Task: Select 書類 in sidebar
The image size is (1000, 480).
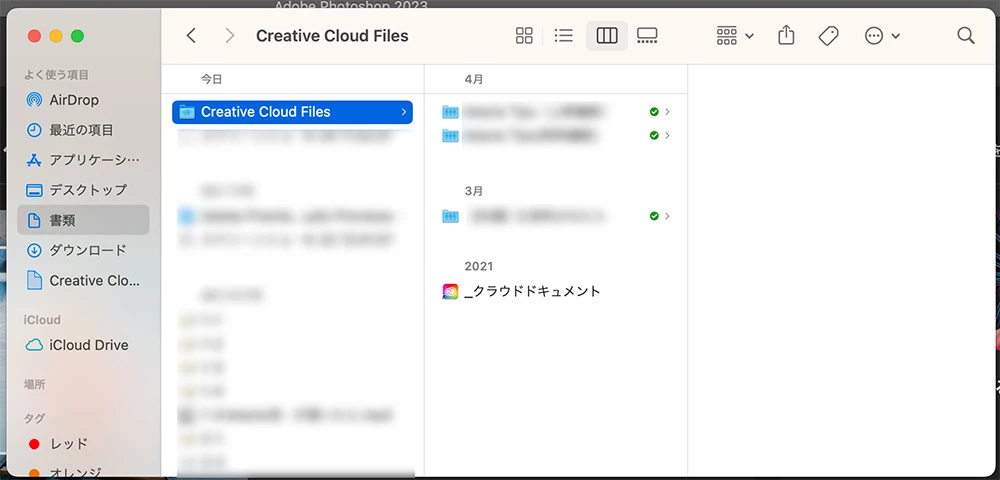Action: [84, 220]
